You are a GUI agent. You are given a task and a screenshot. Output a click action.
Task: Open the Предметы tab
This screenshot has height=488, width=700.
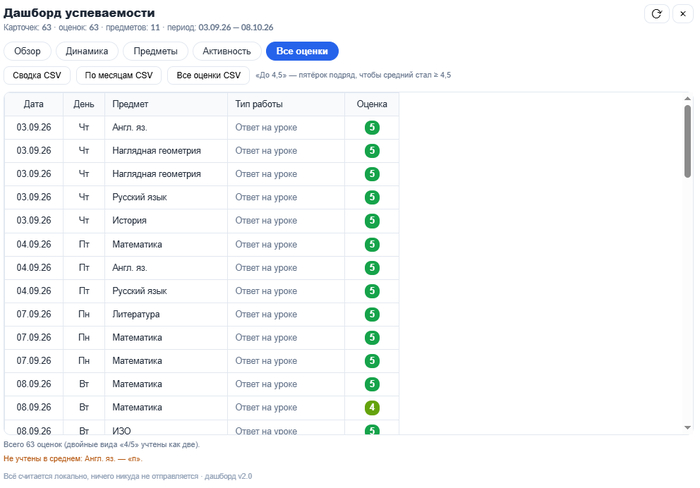pos(155,51)
